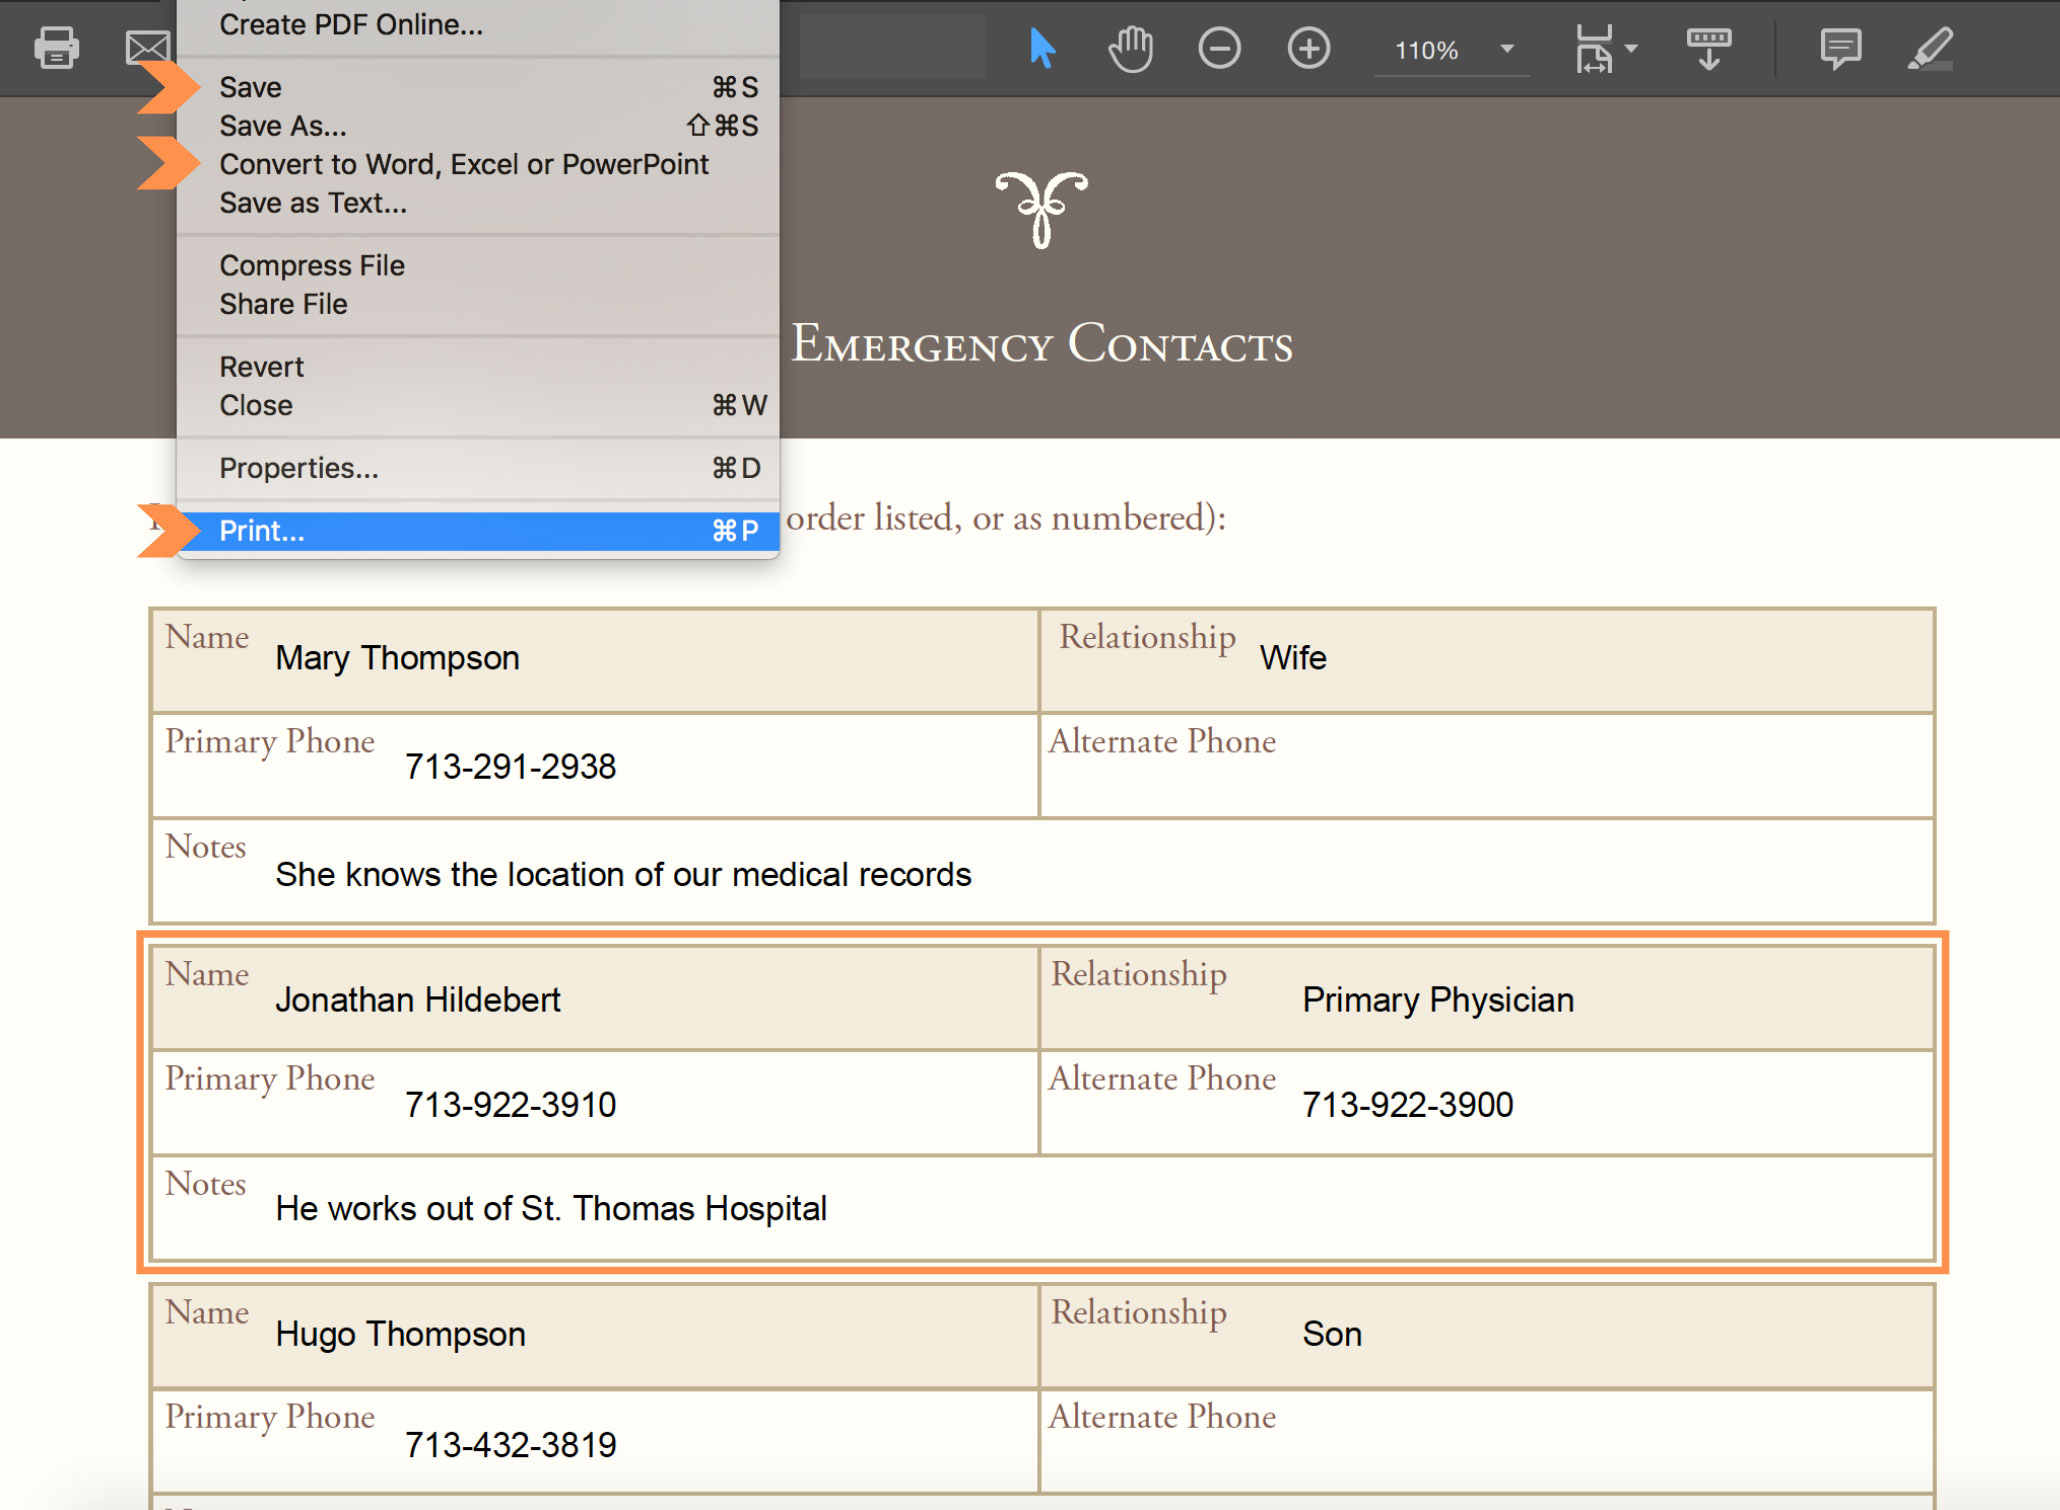The width and height of the screenshot is (2060, 1510).
Task: Activate the hand pan tool
Action: pyautogui.click(x=1130, y=48)
